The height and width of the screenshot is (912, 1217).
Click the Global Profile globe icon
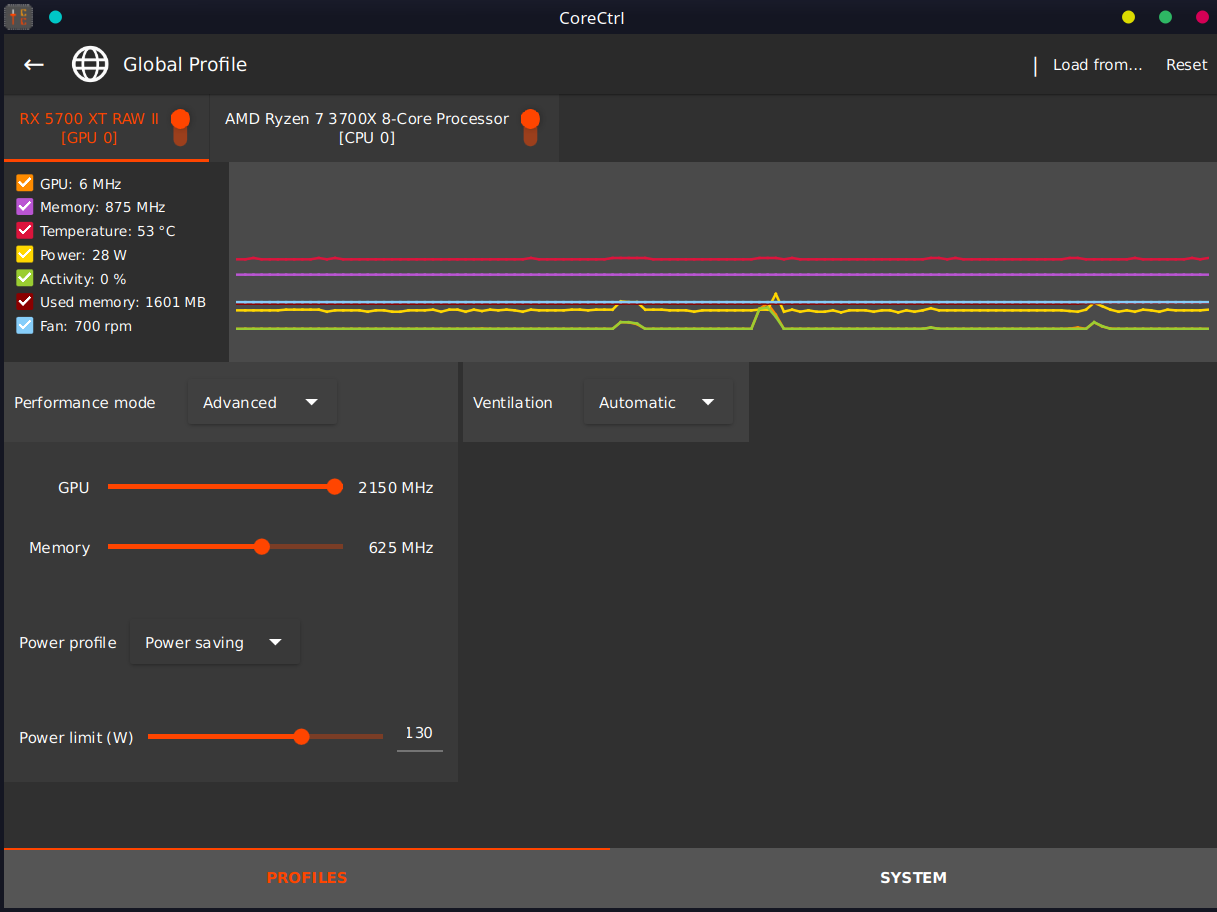(90, 65)
